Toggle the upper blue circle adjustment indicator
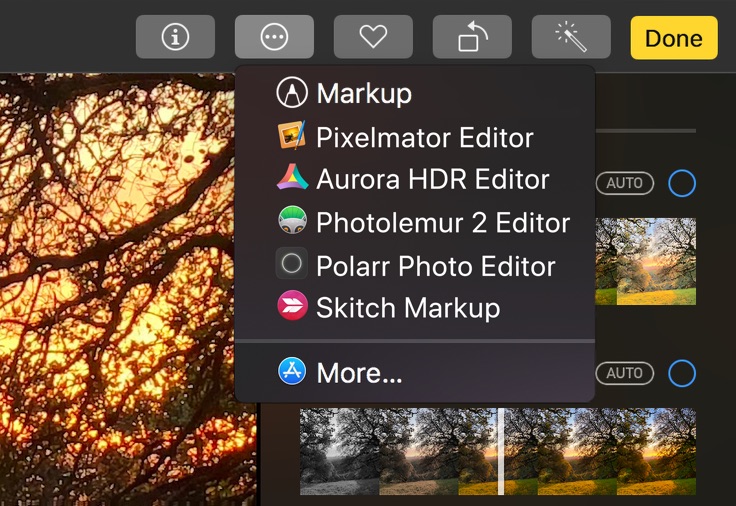736x506 pixels. point(682,183)
